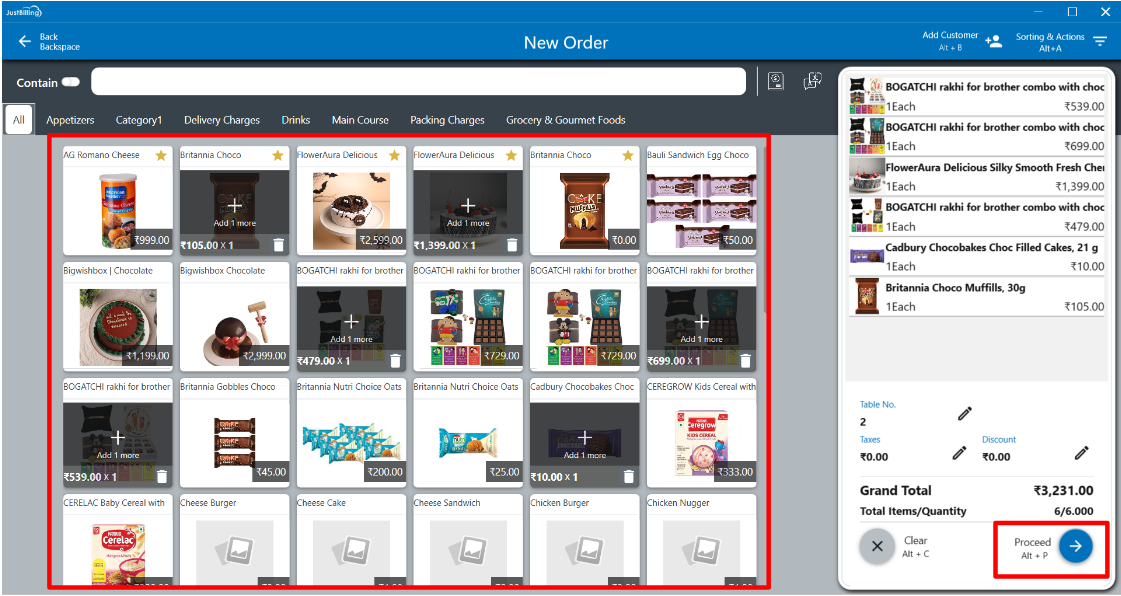Edit Taxes using its pencil icon

click(959, 453)
